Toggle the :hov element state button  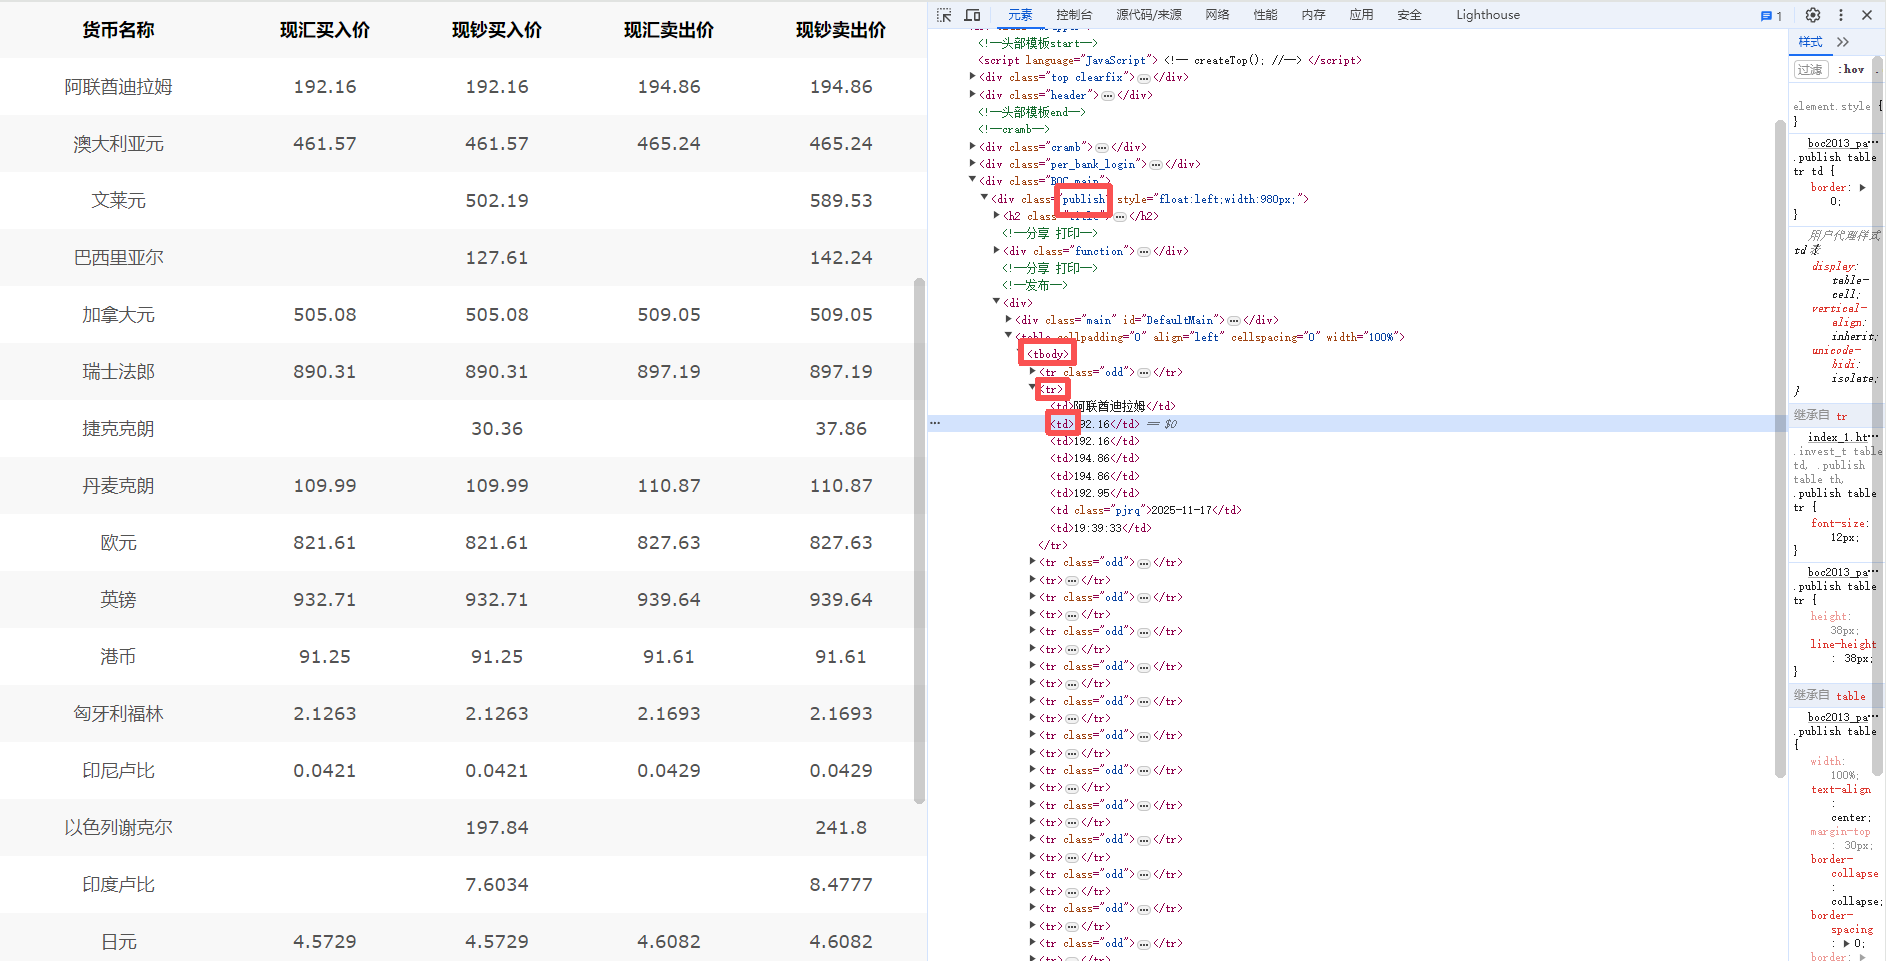pos(1851,70)
